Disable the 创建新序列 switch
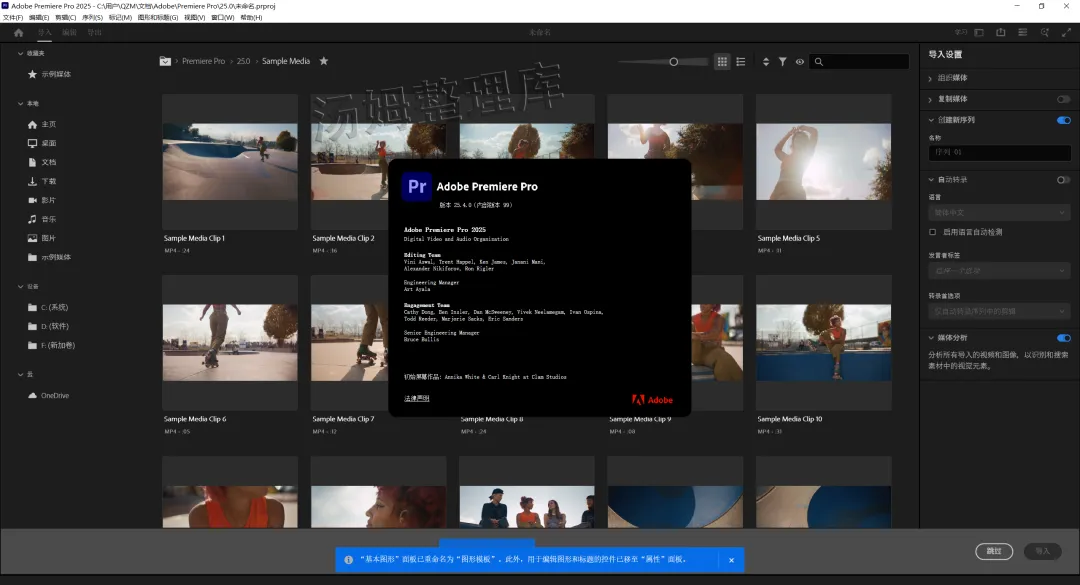The image size is (1080, 585). point(1063,120)
